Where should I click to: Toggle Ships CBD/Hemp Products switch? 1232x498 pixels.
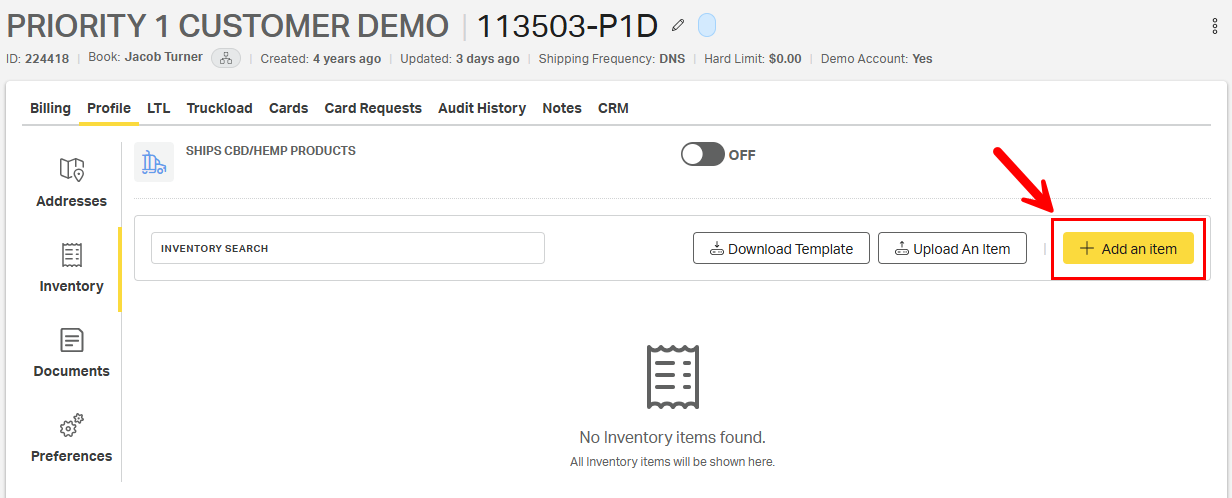pyautogui.click(x=703, y=155)
